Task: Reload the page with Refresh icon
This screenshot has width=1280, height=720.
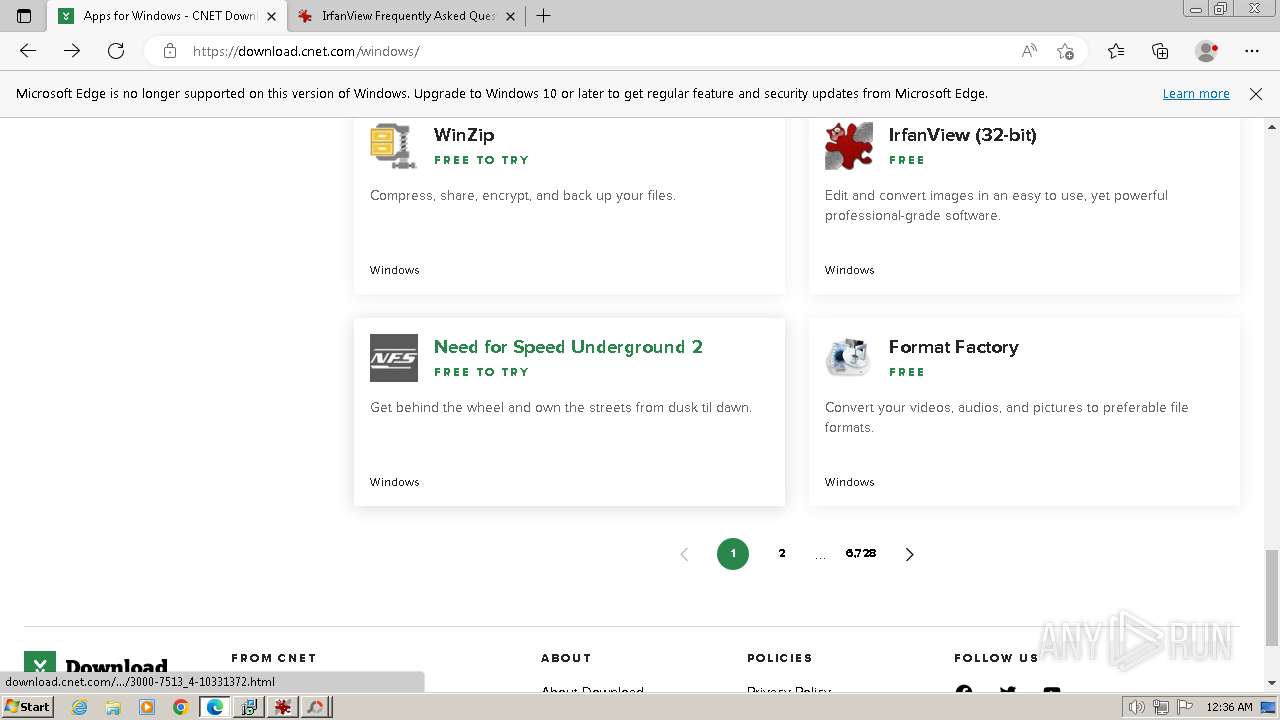Action: pos(116,51)
